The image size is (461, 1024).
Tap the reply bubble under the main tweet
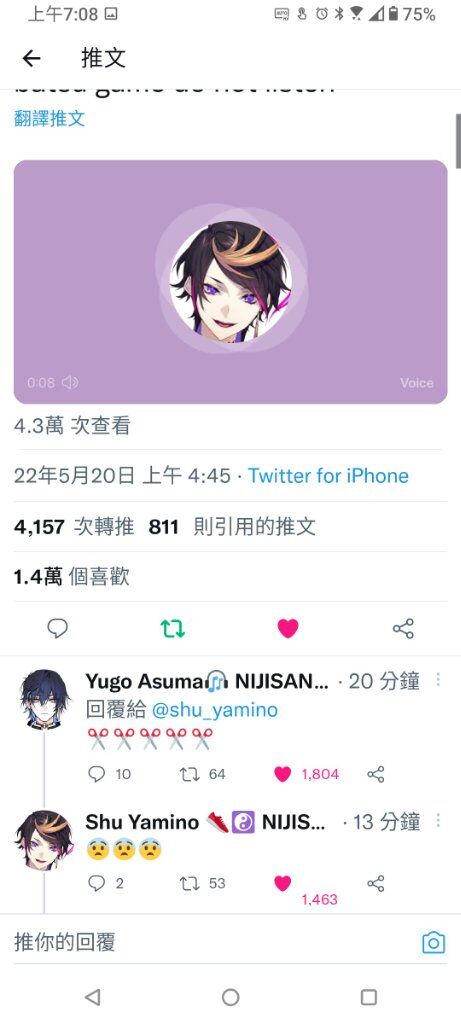tap(57, 628)
